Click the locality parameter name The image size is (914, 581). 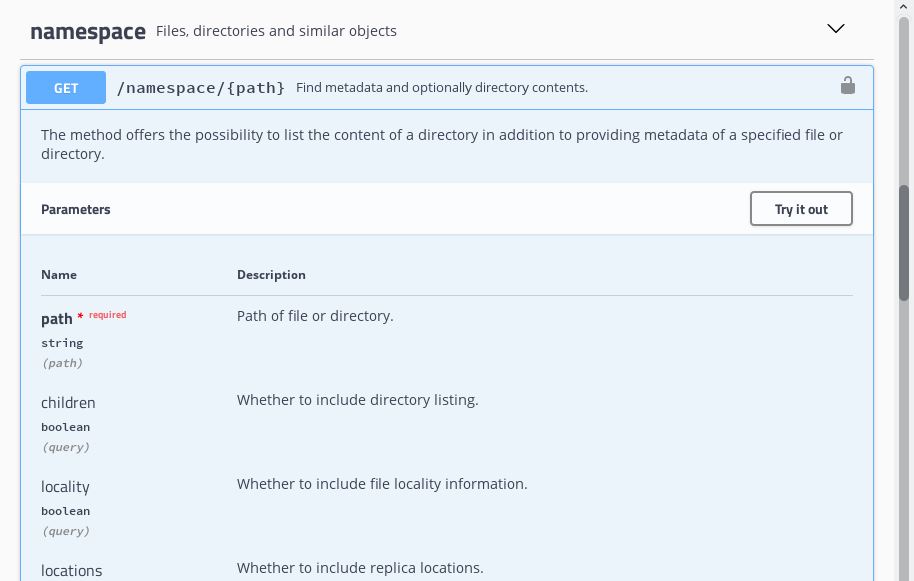point(65,487)
